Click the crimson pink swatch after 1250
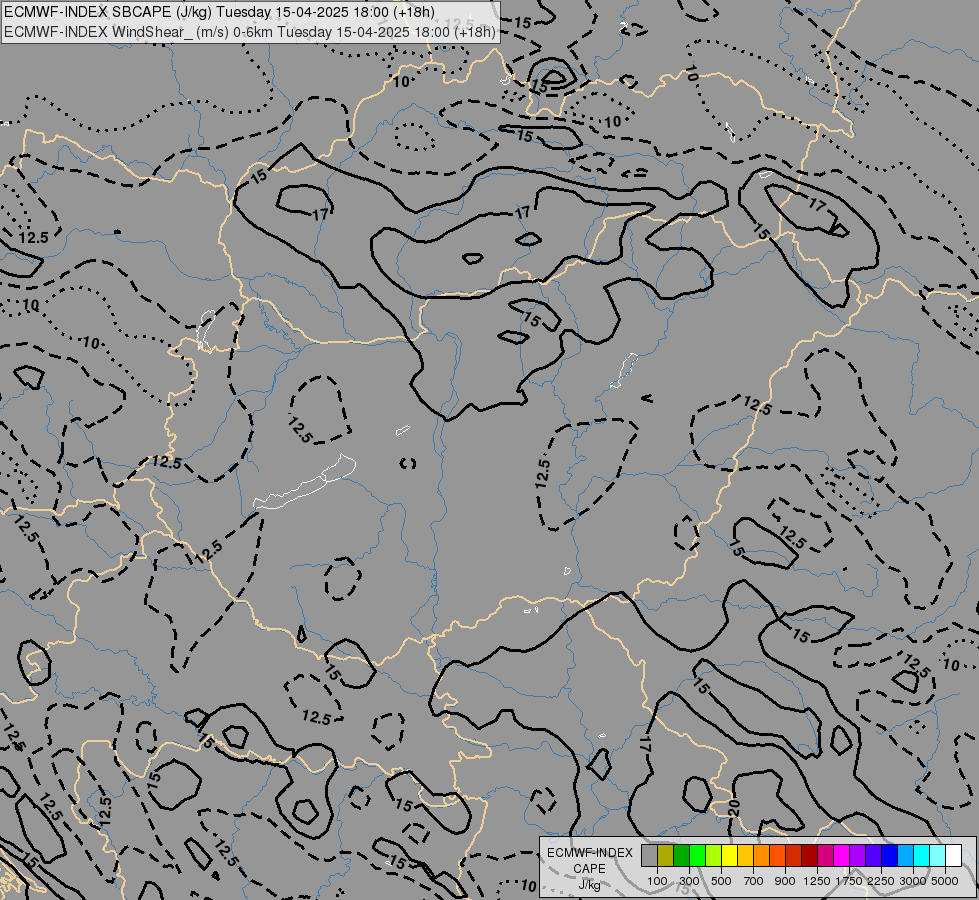The image size is (979, 900). [825, 856]
